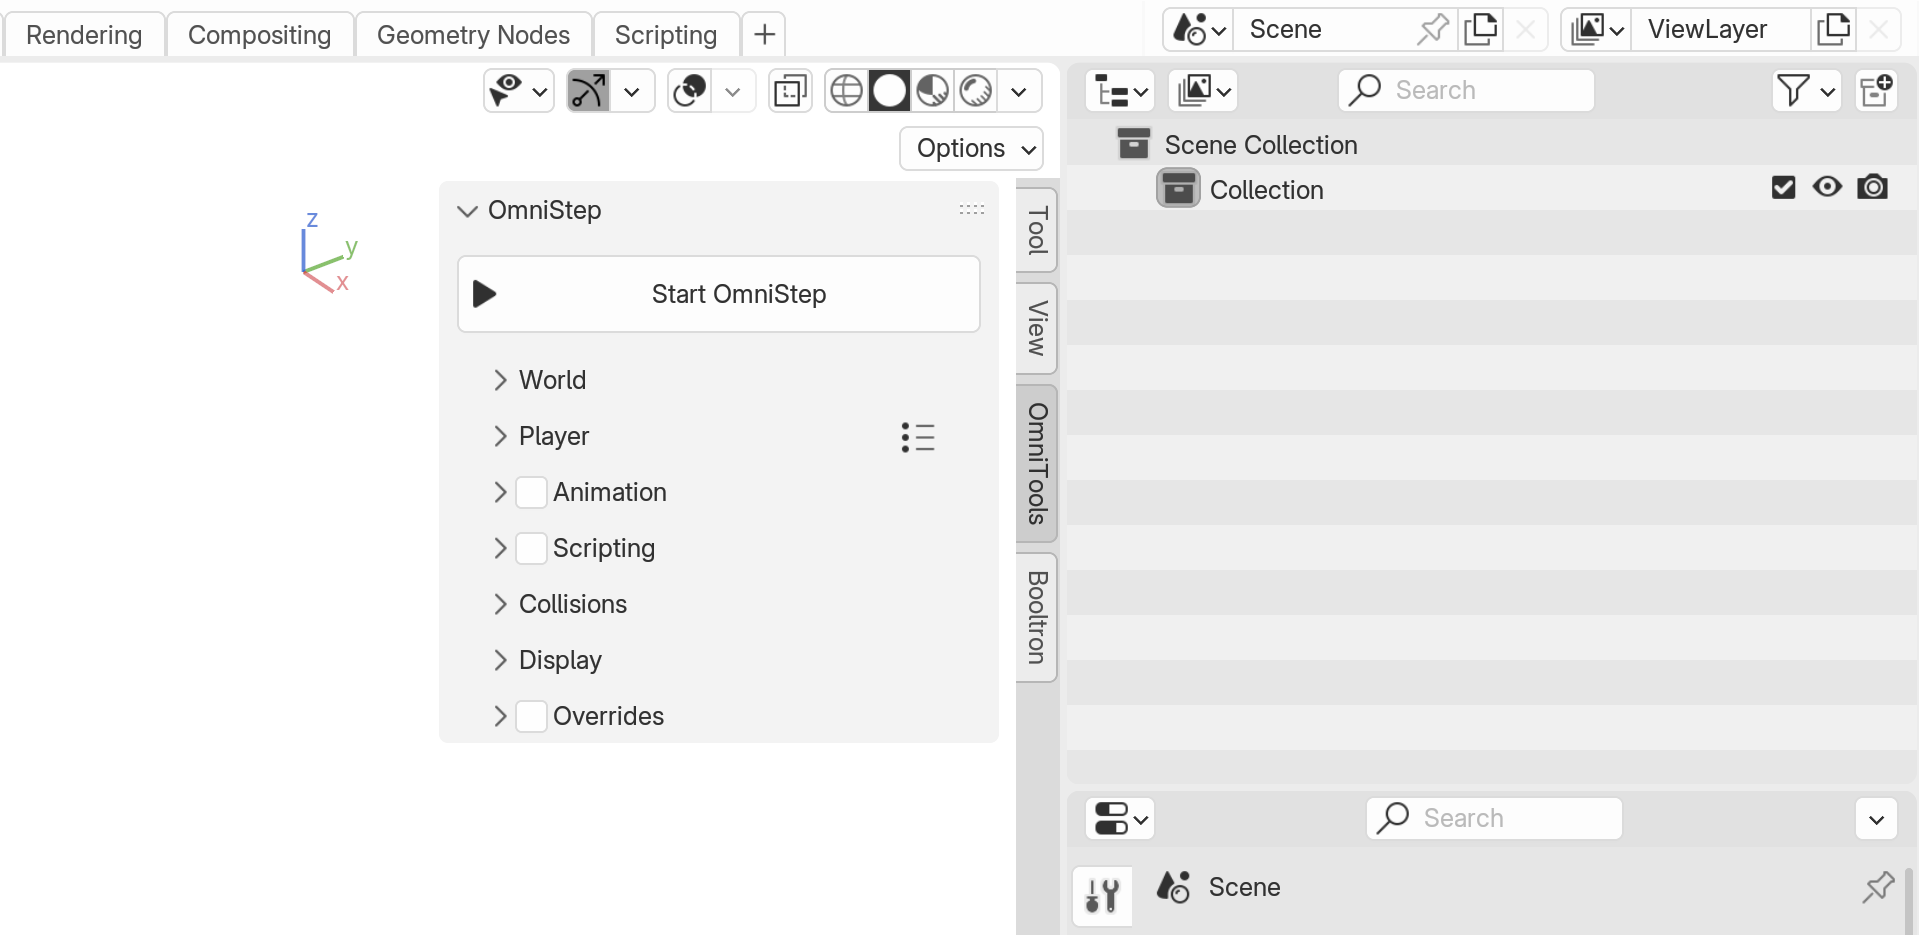Open the Options dropdown

971,148
